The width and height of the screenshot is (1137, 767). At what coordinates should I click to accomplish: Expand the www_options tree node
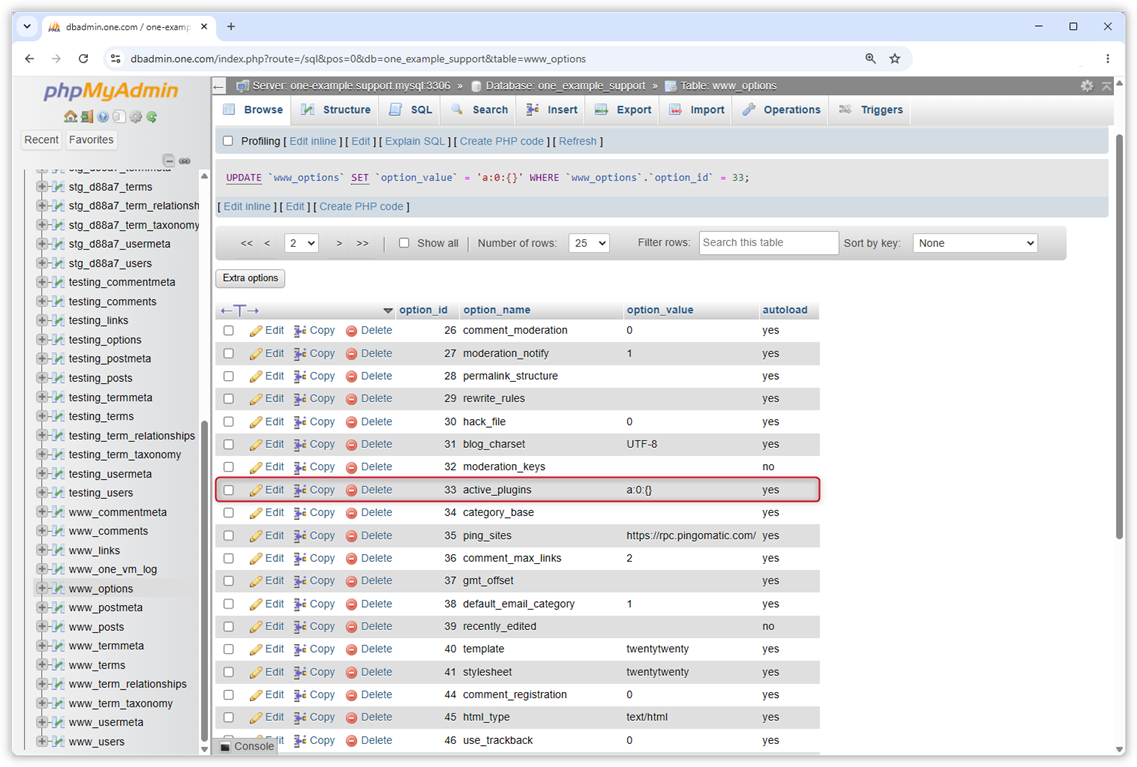point(42,589)
